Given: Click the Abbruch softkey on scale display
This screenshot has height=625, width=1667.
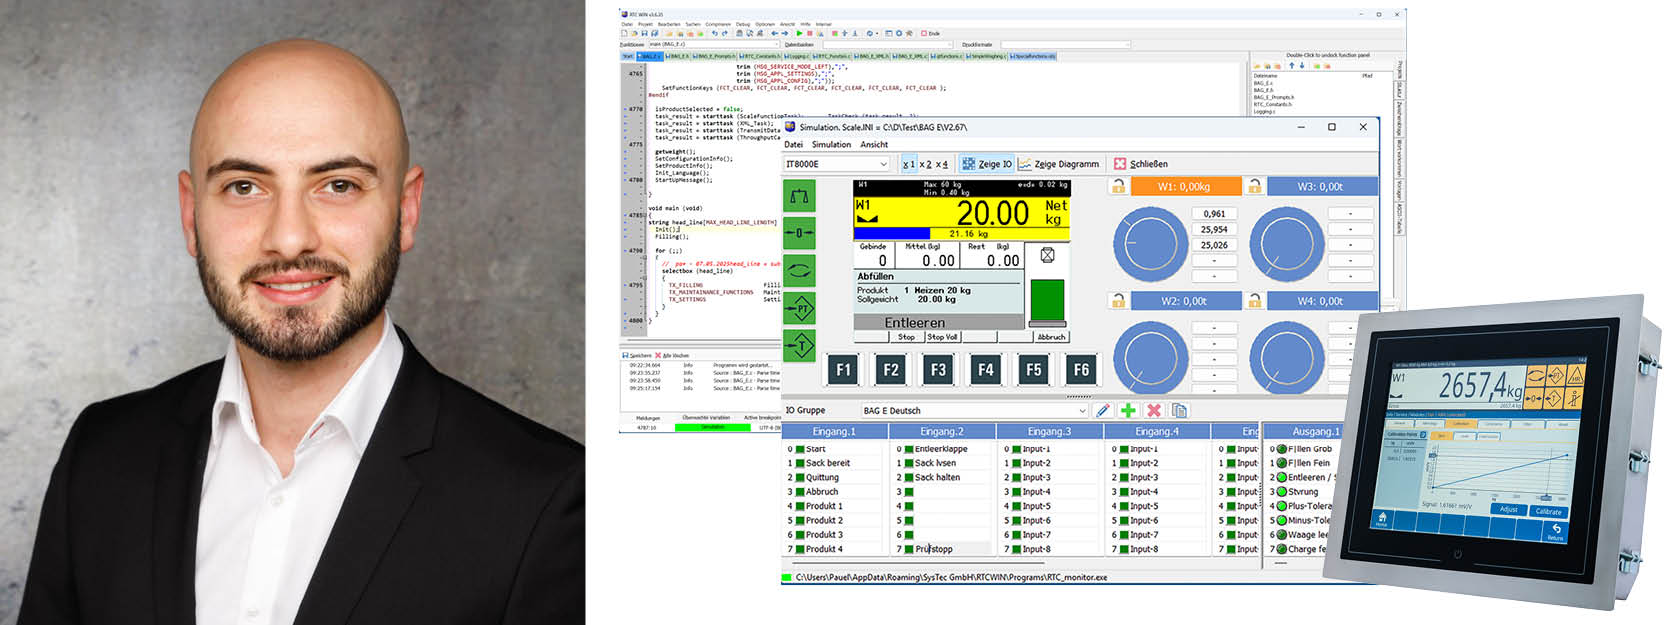Looking at the screenshot, I should tap(1051, 337).
